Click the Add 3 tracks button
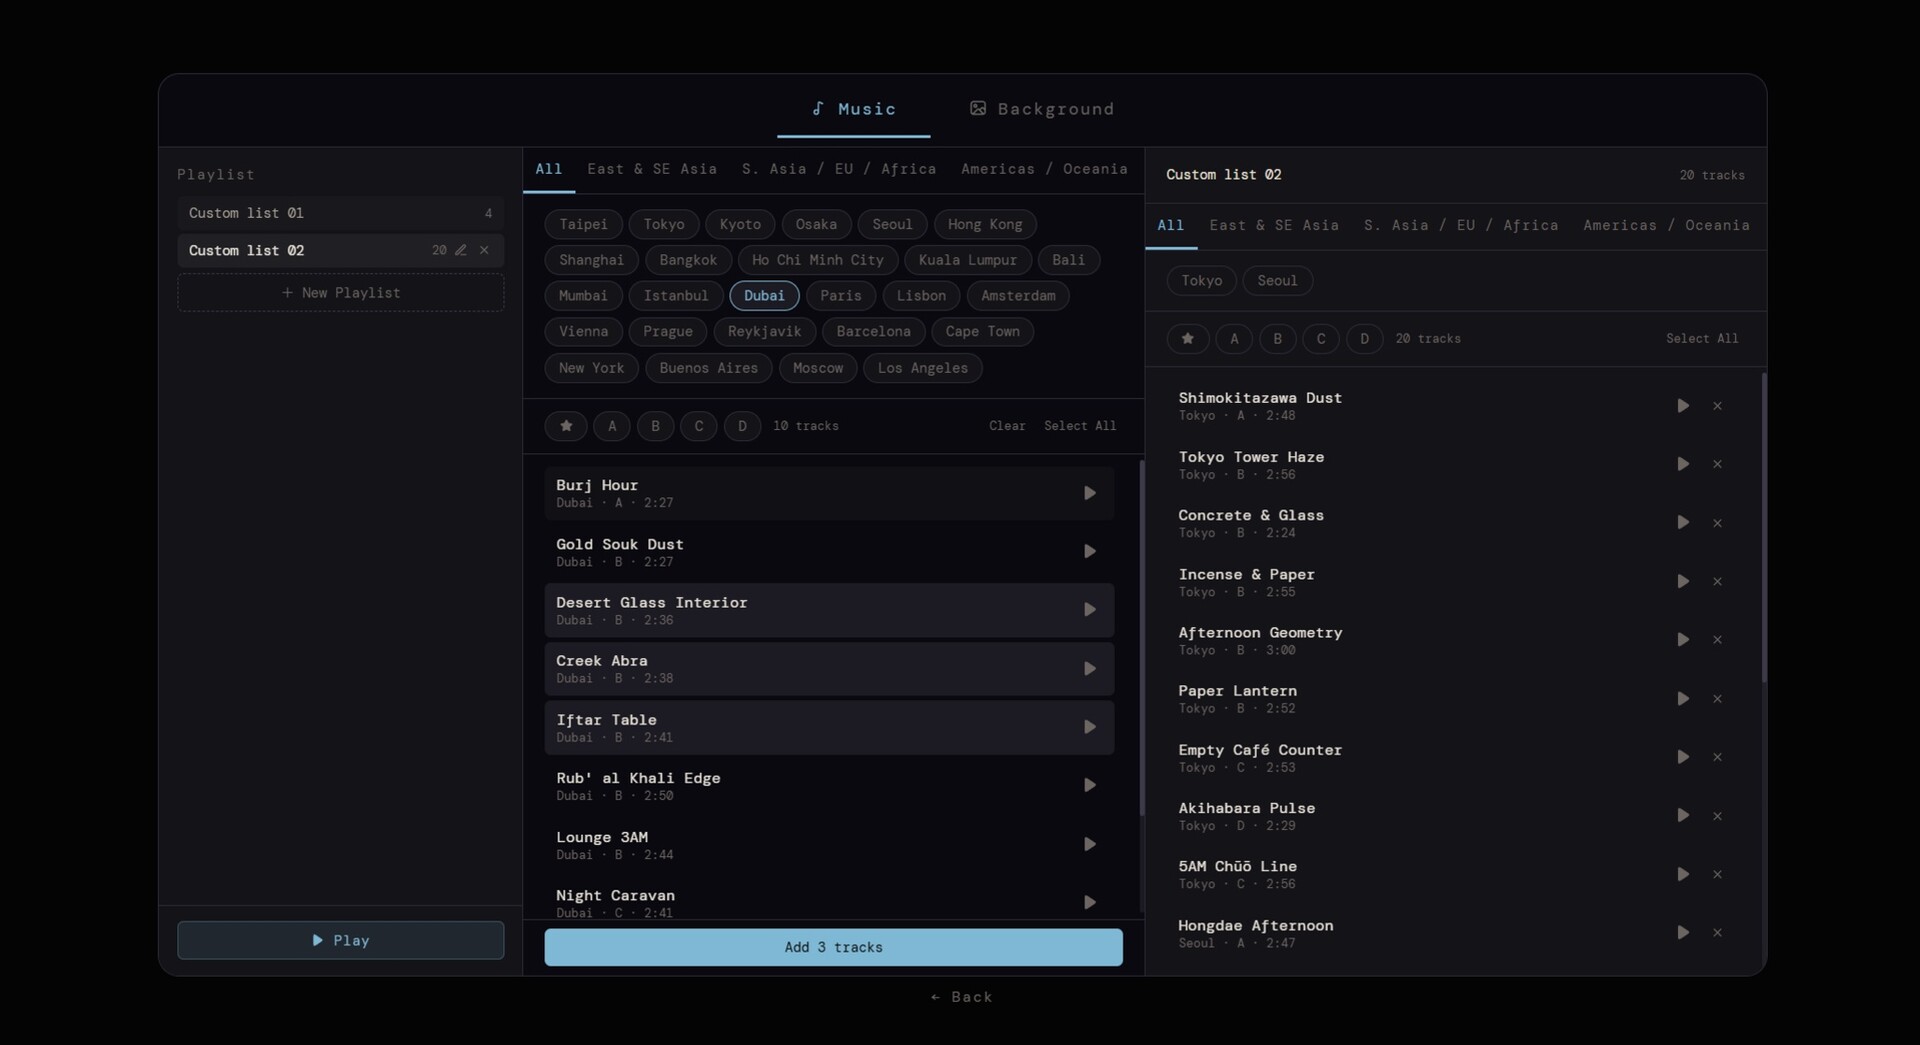Viewport: 1920px width, 1045px height. pyautogui.click(x=833, y=947)
